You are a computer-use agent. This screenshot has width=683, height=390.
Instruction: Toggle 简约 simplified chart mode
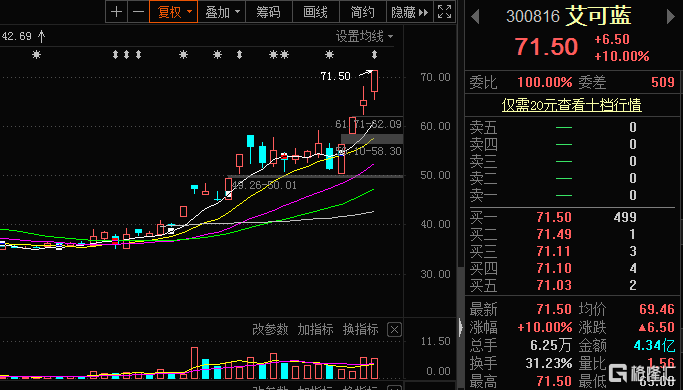coord(363,12)
